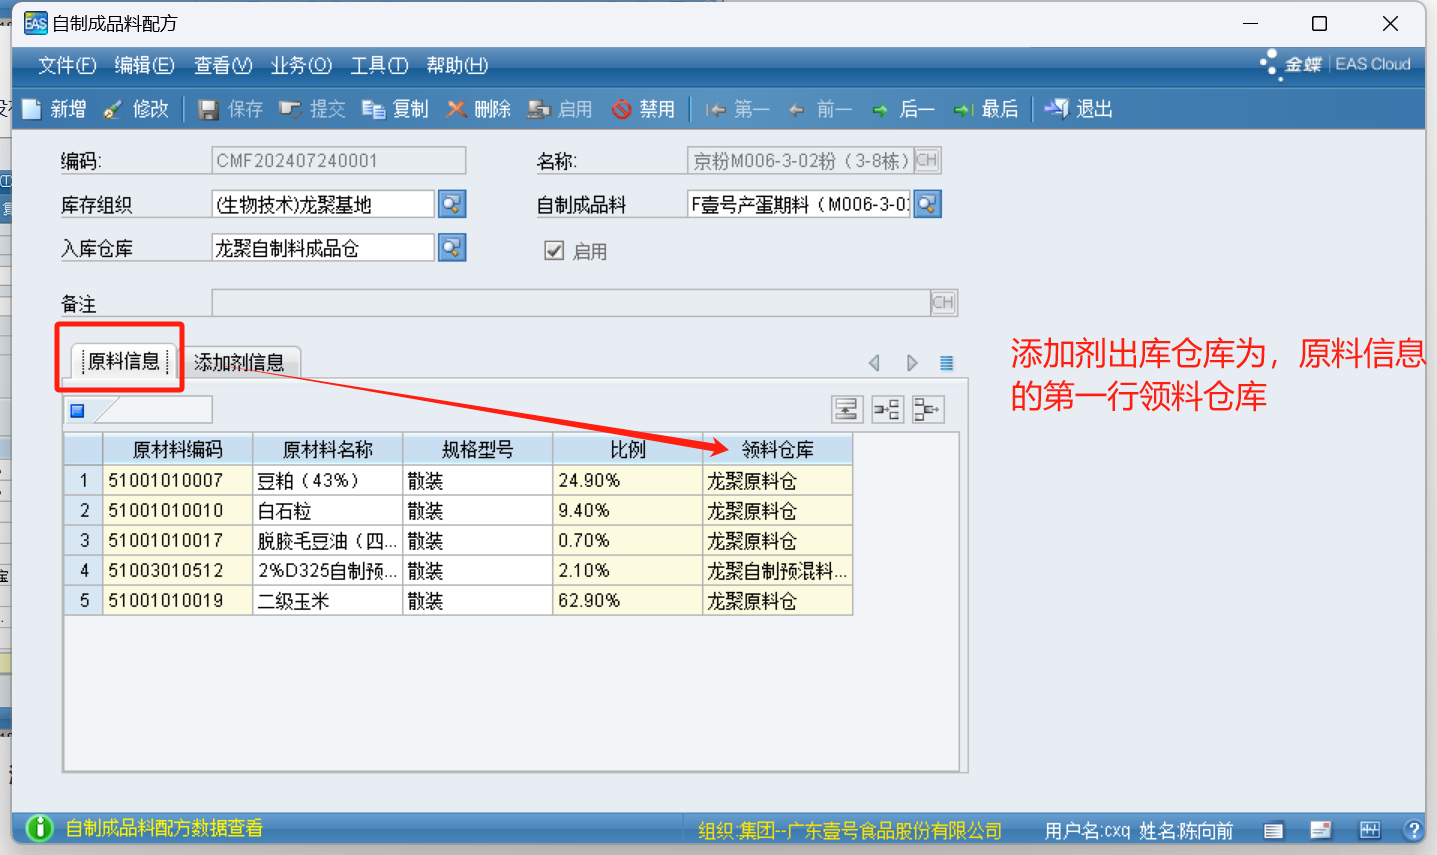The height and width of the screenshot is (855, 1437).
Task: Click the 退出 (Exit) toolbar icon
Action: point(1057,109)
